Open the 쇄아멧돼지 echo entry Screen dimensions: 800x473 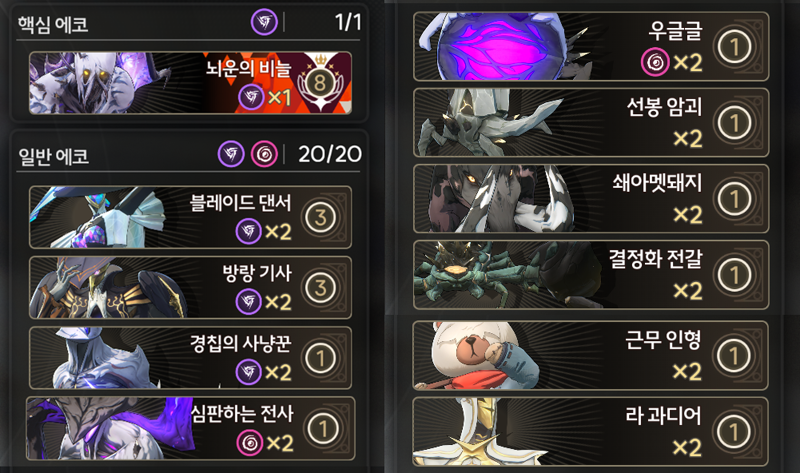coord(591,198)
